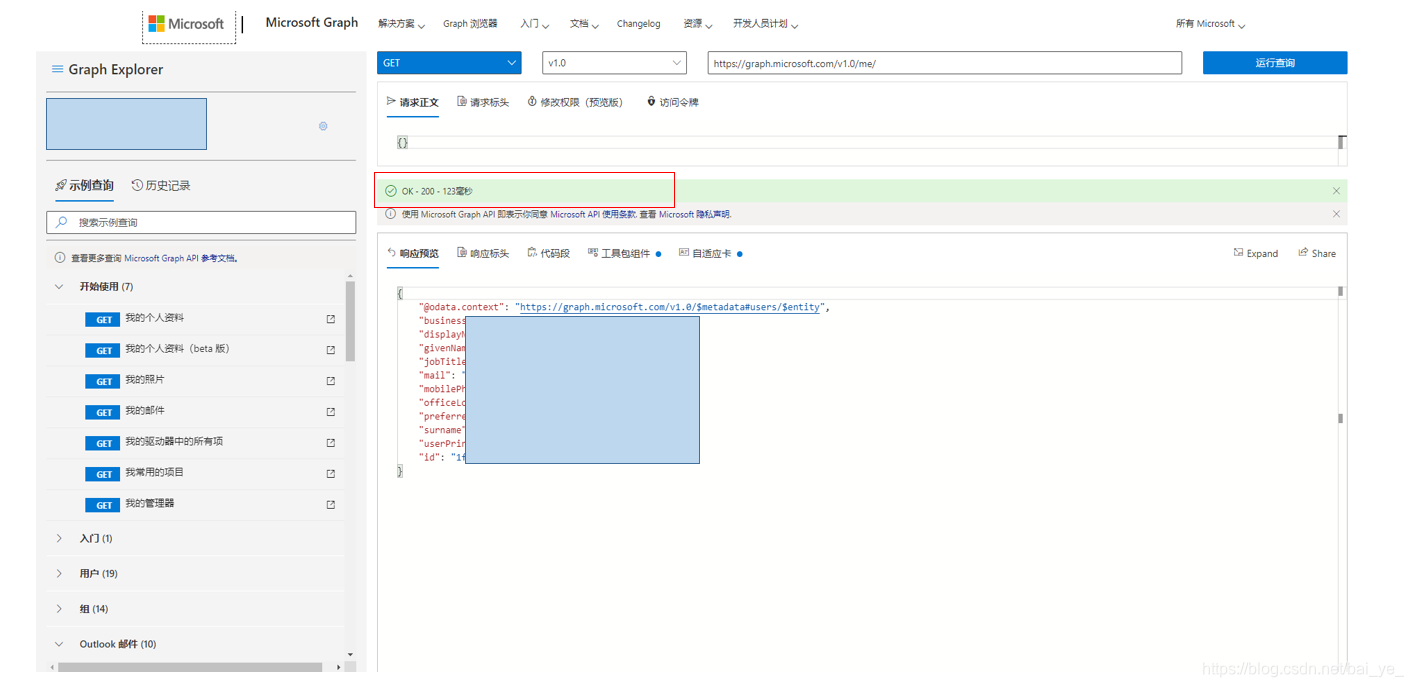The width and height of the screenshot is (1413, 687).
Task: Open the 开发人员计划 navigation dropdown
Action: [765, 24]
